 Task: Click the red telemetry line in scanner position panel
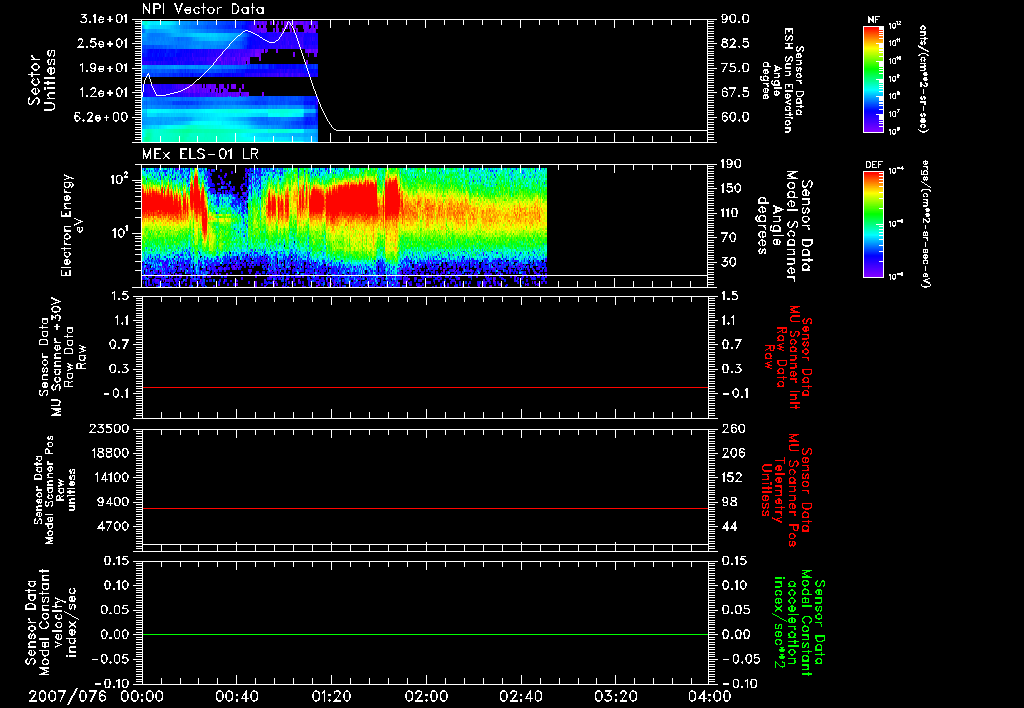click(425, 508)
